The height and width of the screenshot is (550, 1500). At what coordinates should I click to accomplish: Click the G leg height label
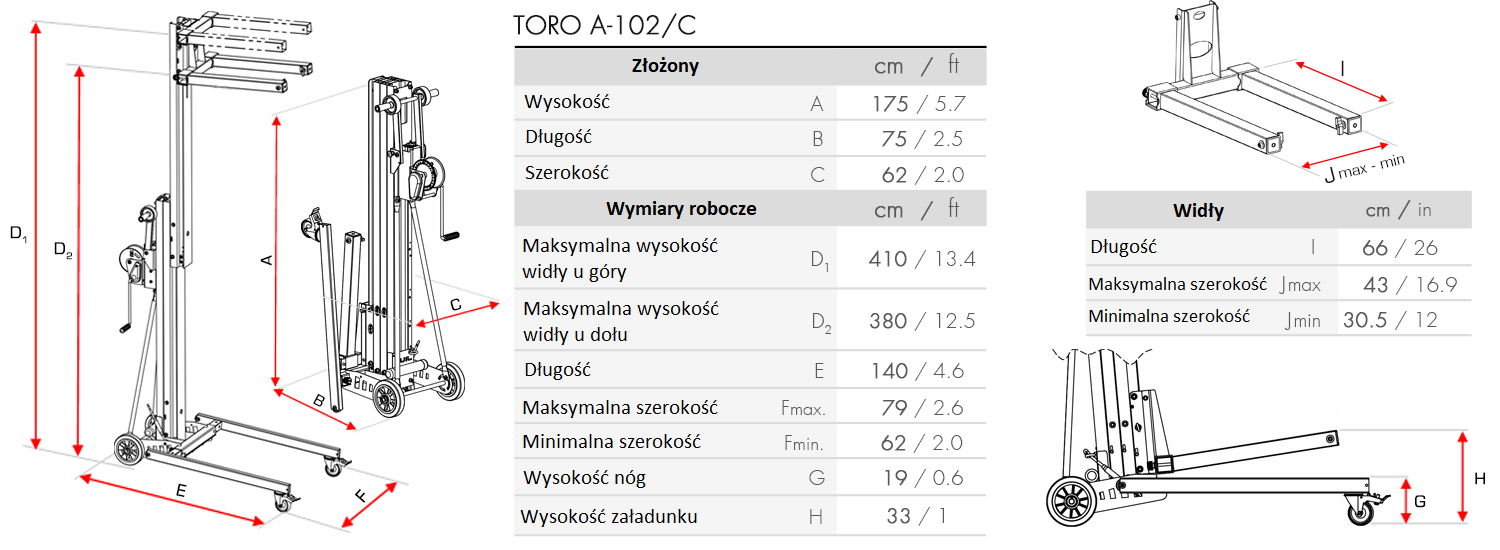point(1420,503)
